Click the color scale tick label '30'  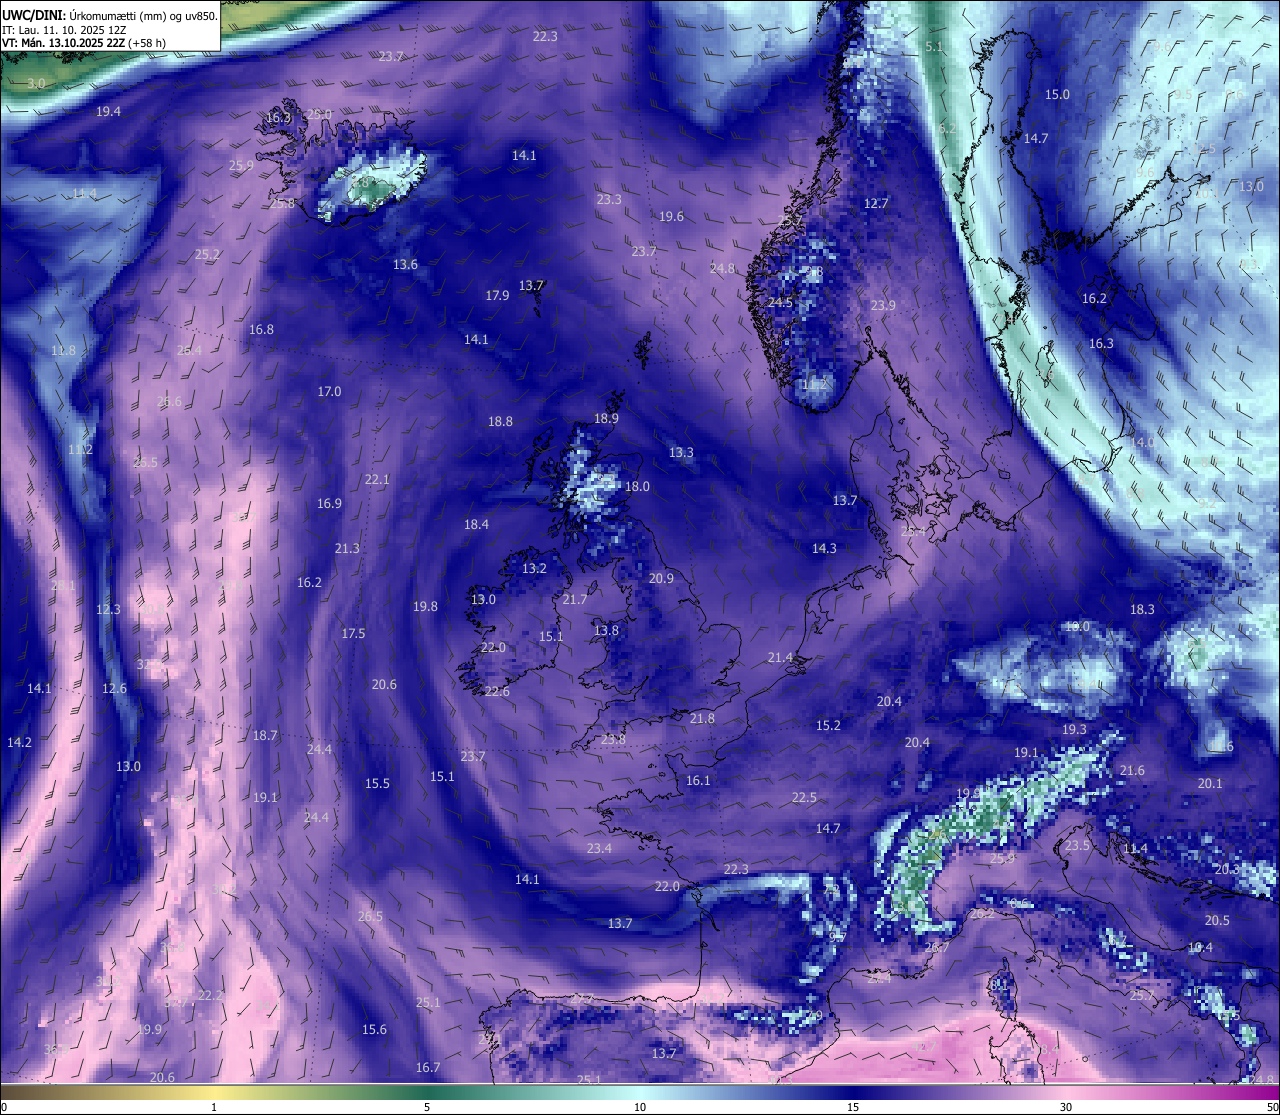1066,1106
